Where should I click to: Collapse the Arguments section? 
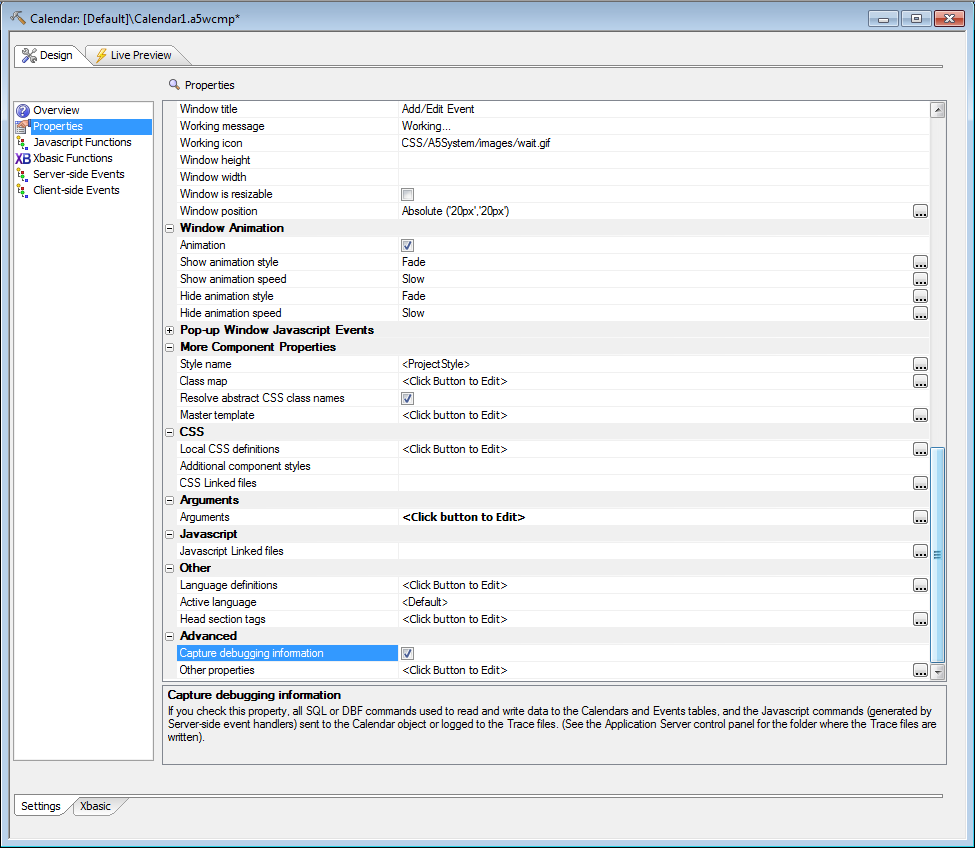pos(169,500)
